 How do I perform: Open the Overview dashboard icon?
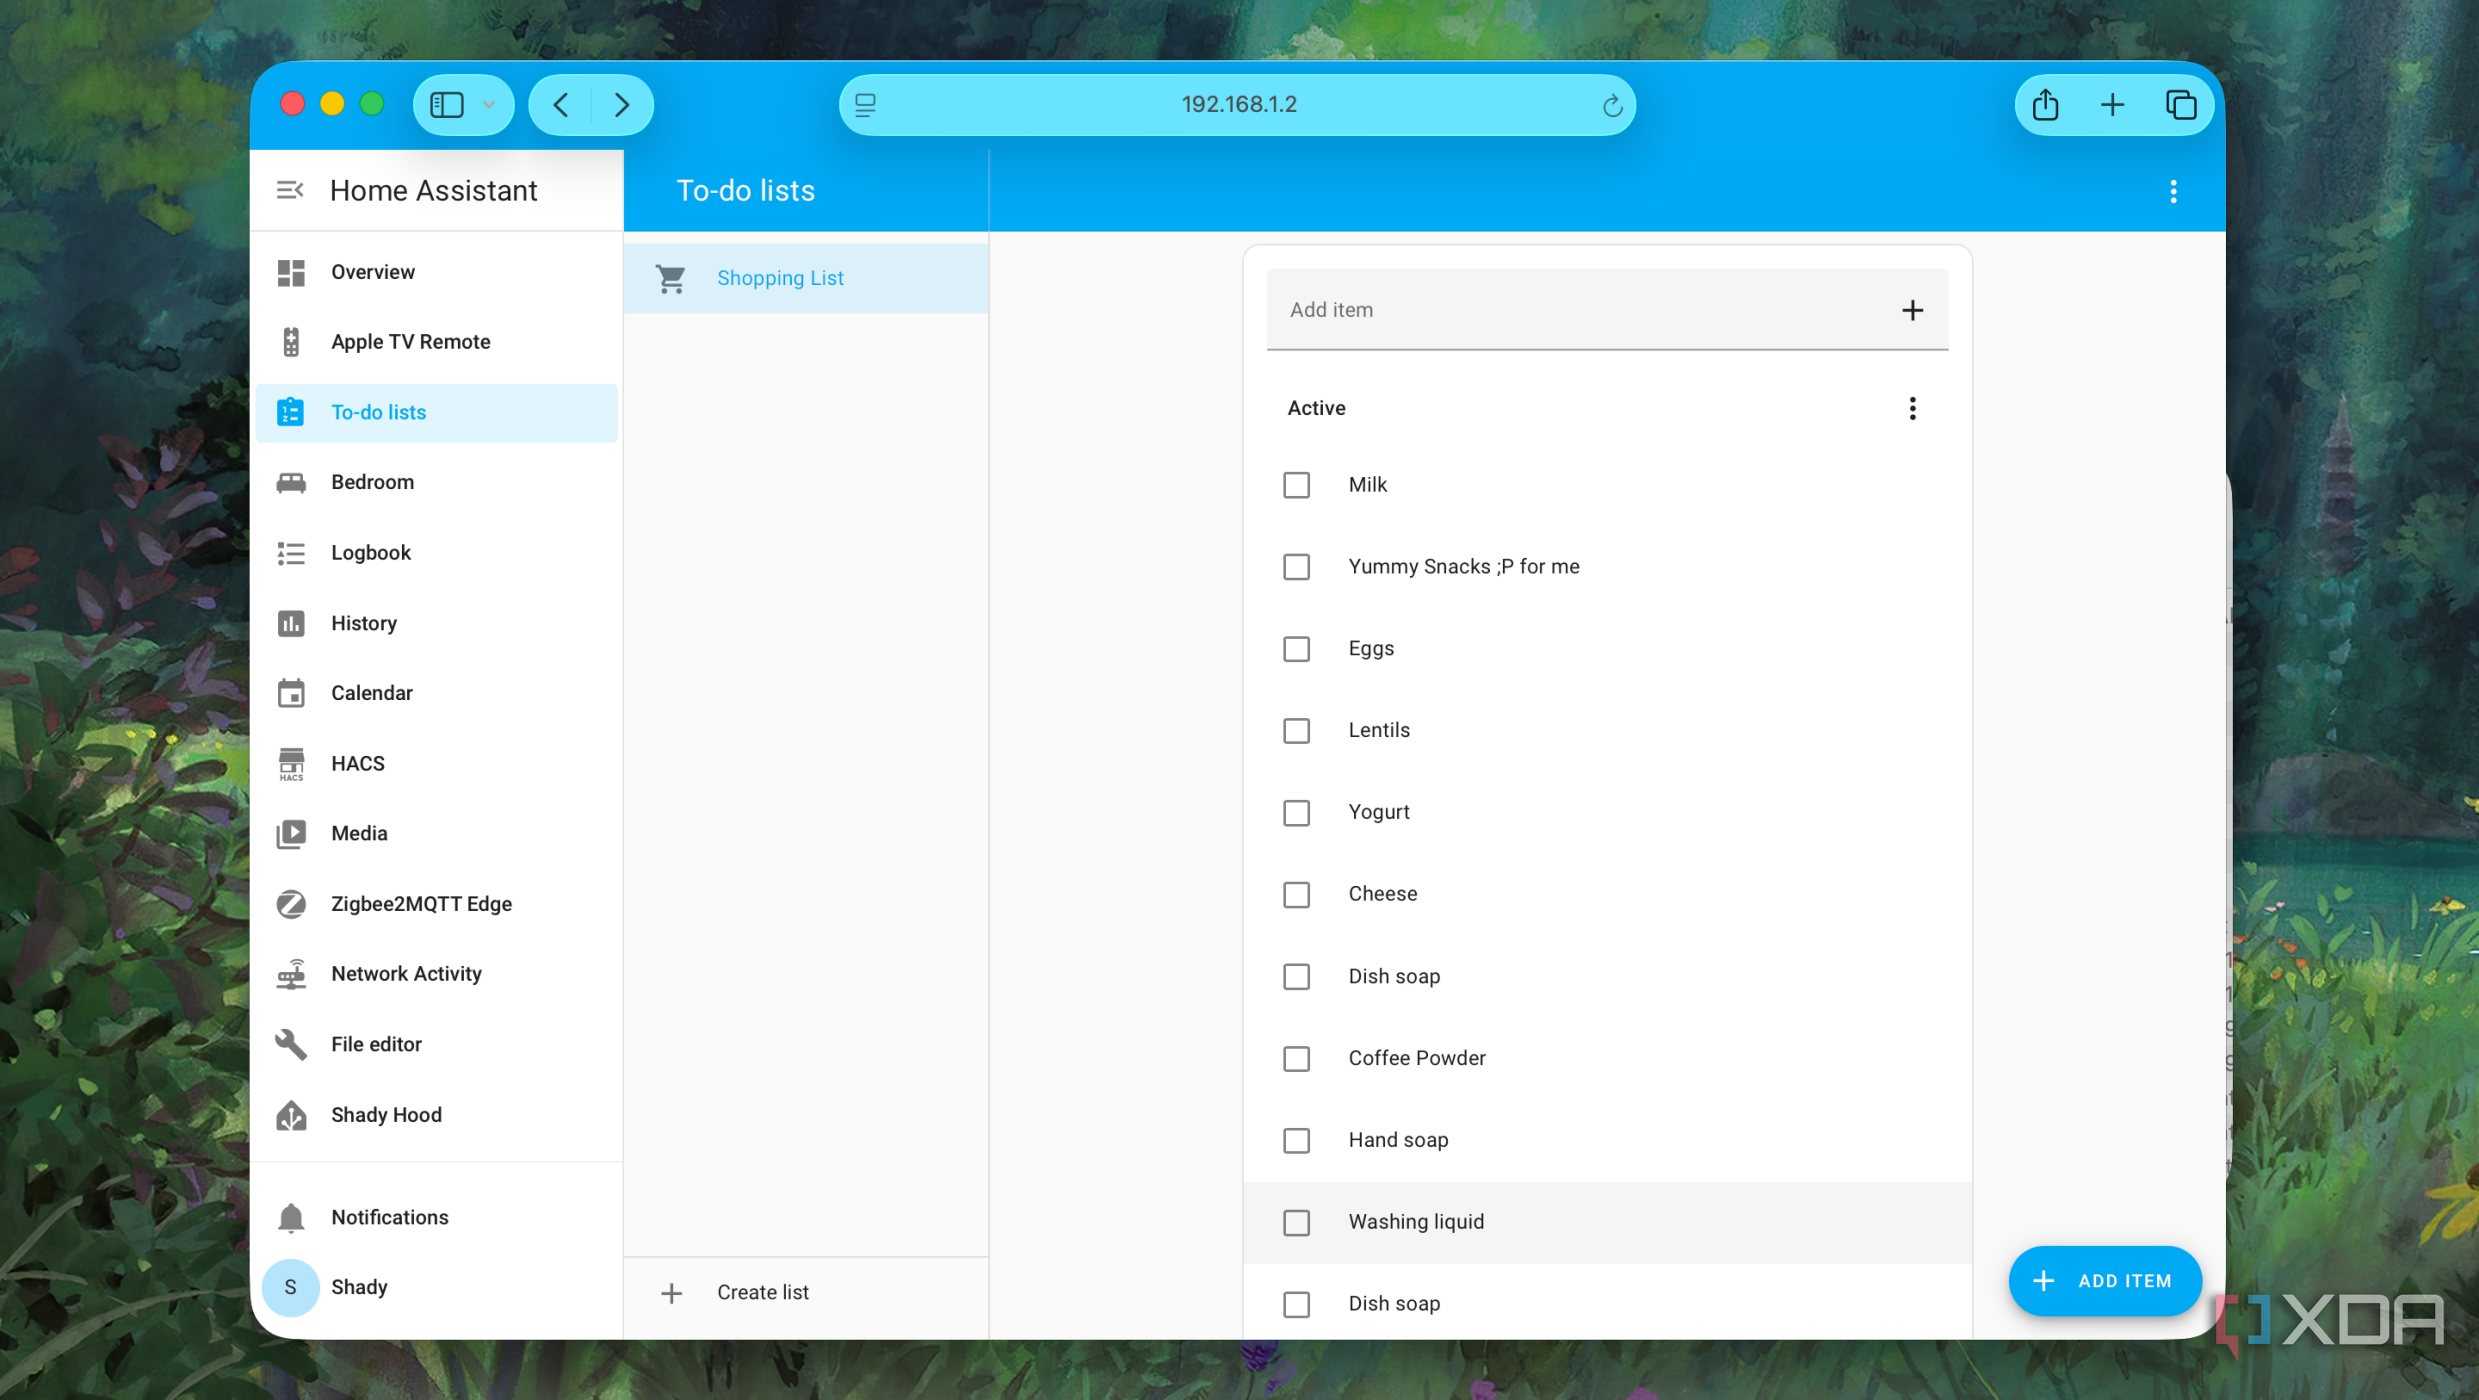point(291,272)
